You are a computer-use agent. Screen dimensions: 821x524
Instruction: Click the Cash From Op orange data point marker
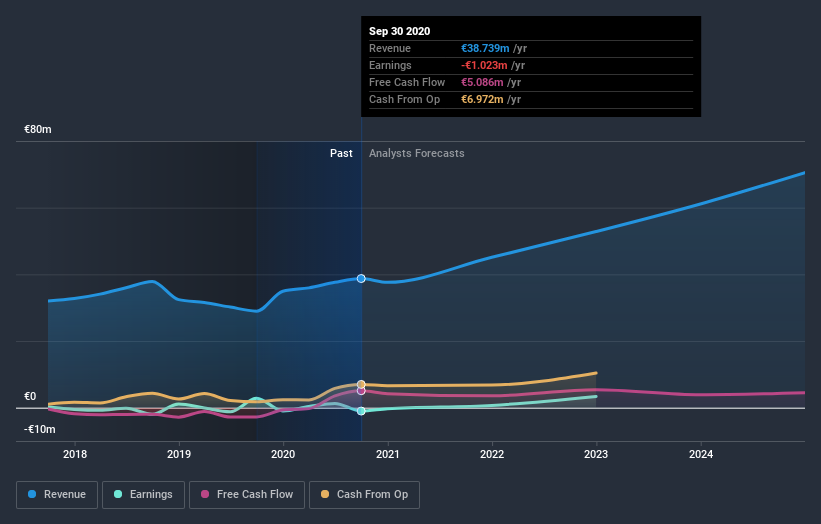[x=361, y=384]
